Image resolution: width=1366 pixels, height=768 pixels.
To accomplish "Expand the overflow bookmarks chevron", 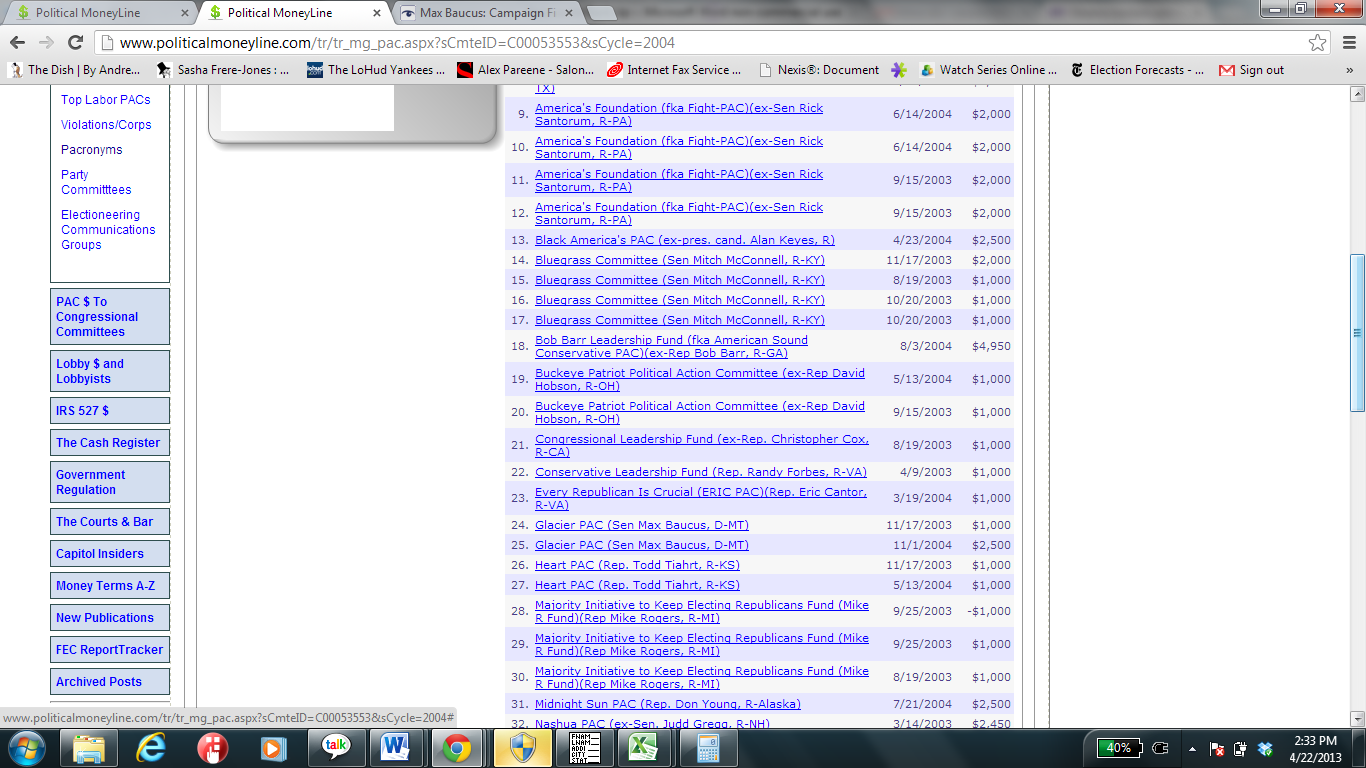I will click(x=1350, y=70).
